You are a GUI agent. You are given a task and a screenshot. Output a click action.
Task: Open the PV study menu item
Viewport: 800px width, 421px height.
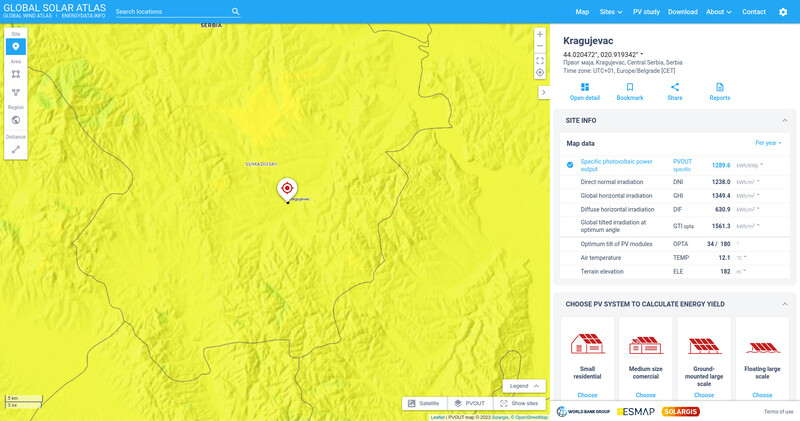coord(646,12)
